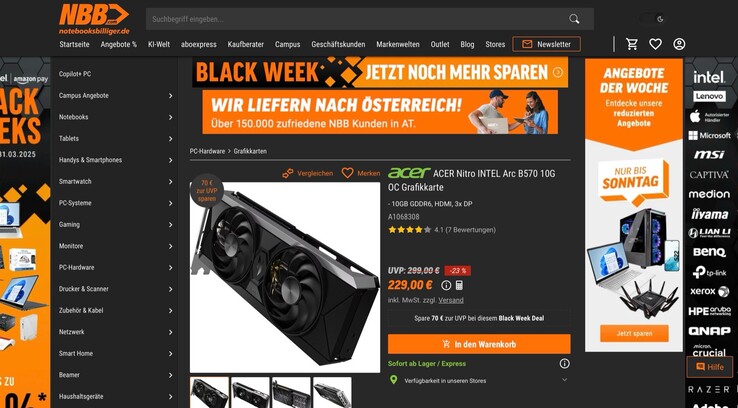The height and width of the screenshot is (408, 738).
Task: Open the financing calculator icon near price
Action: (459, 285)
